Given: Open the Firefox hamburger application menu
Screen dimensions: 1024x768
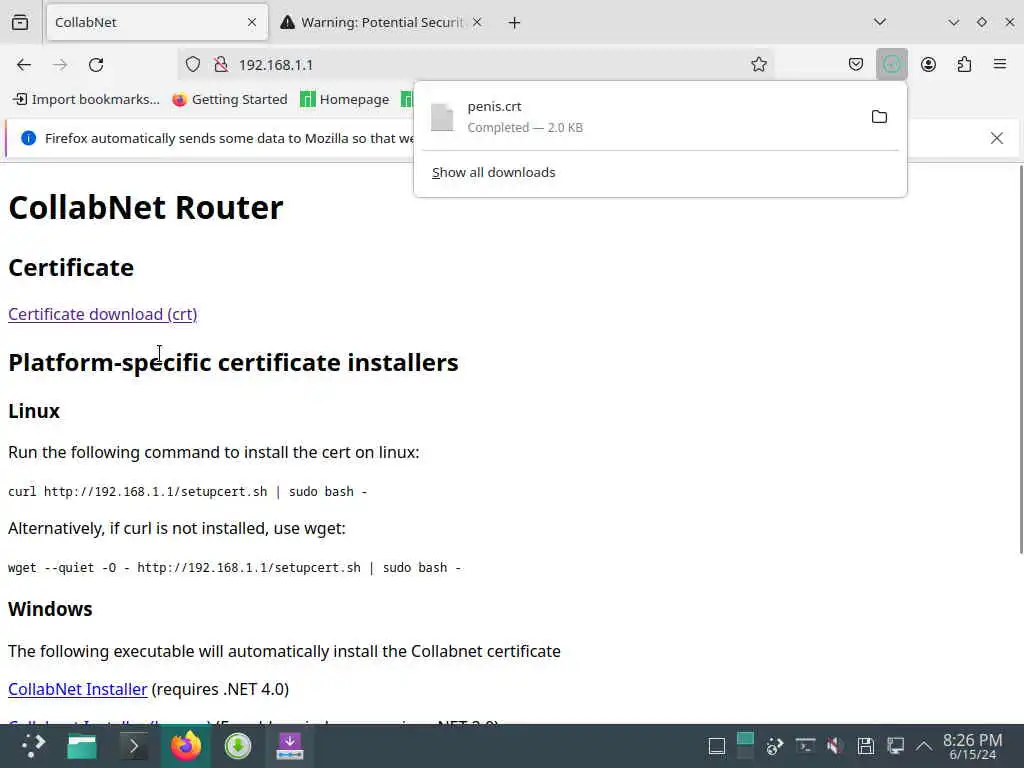Looking at the screenshot, I should click(1000, 64).
